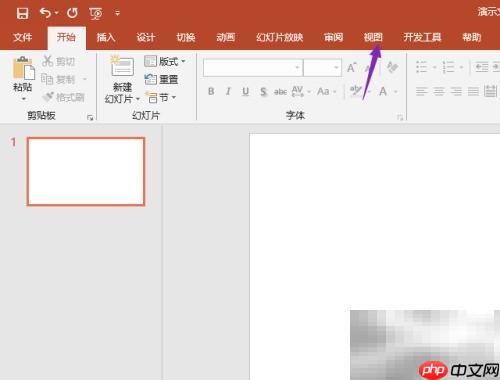Click the Save icon in quick access toolbar
The width and height of the screenshot is (500, 380).
[x=22, y=13]
